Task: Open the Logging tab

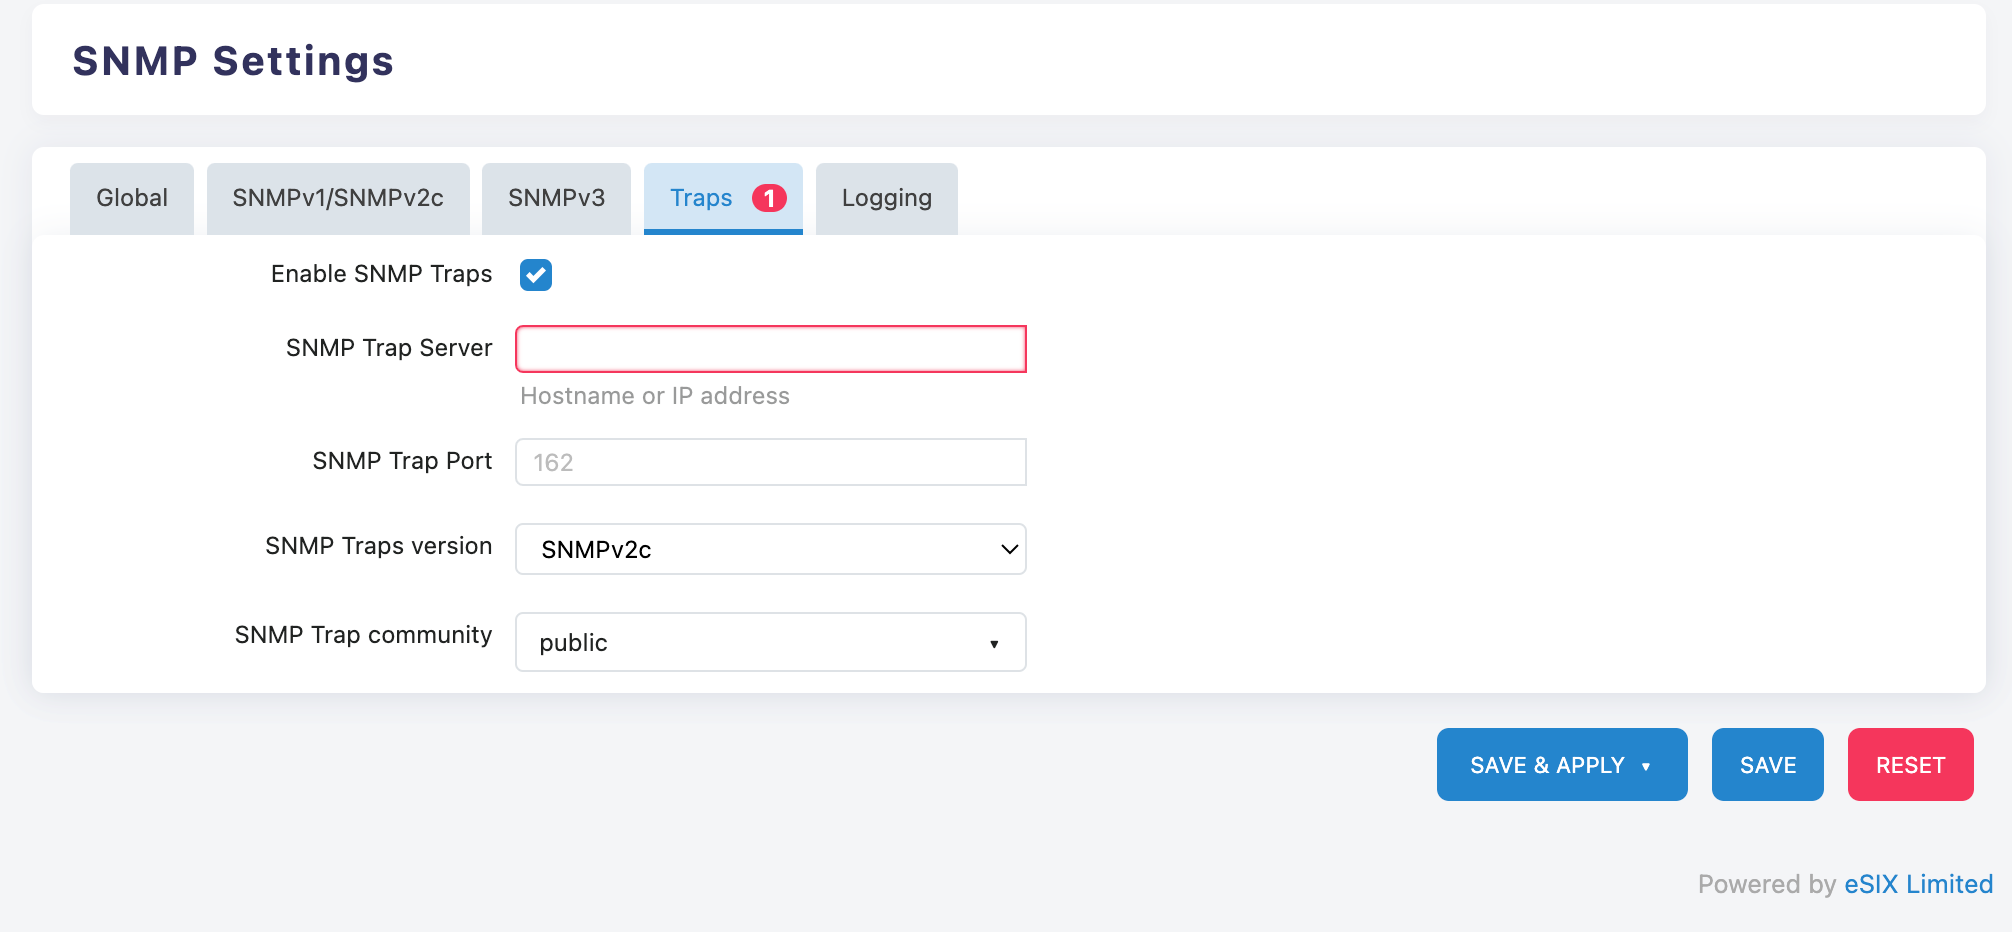Action: [886, 198]
